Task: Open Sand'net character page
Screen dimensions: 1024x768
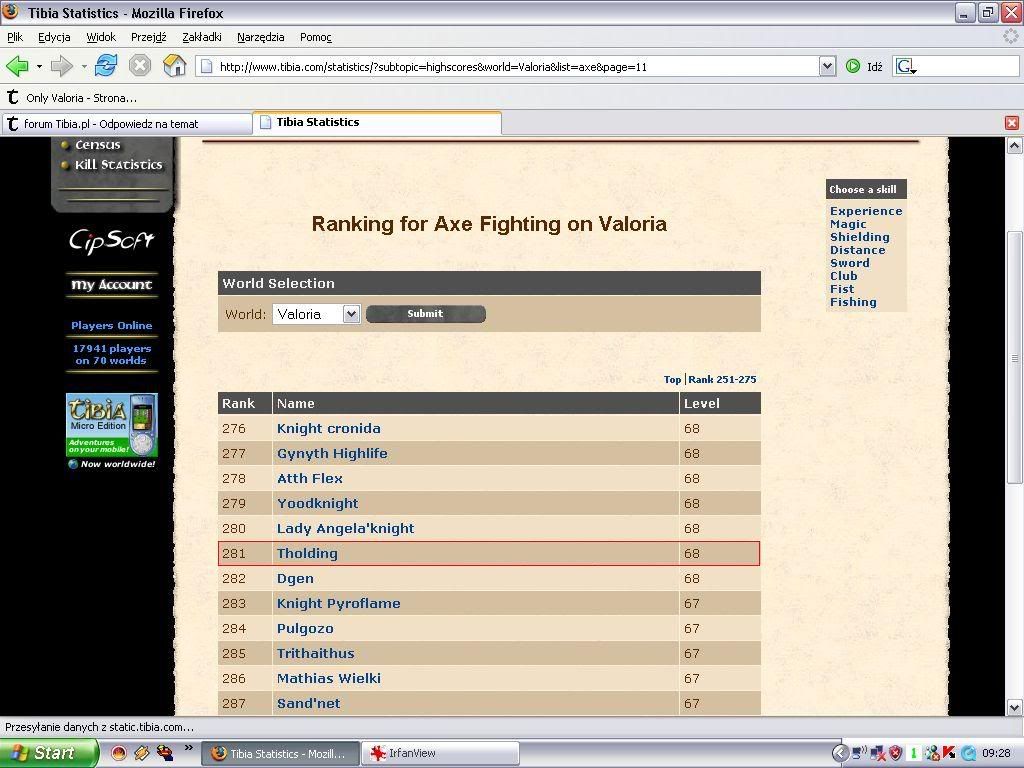Action: click(x=308, y=703)
